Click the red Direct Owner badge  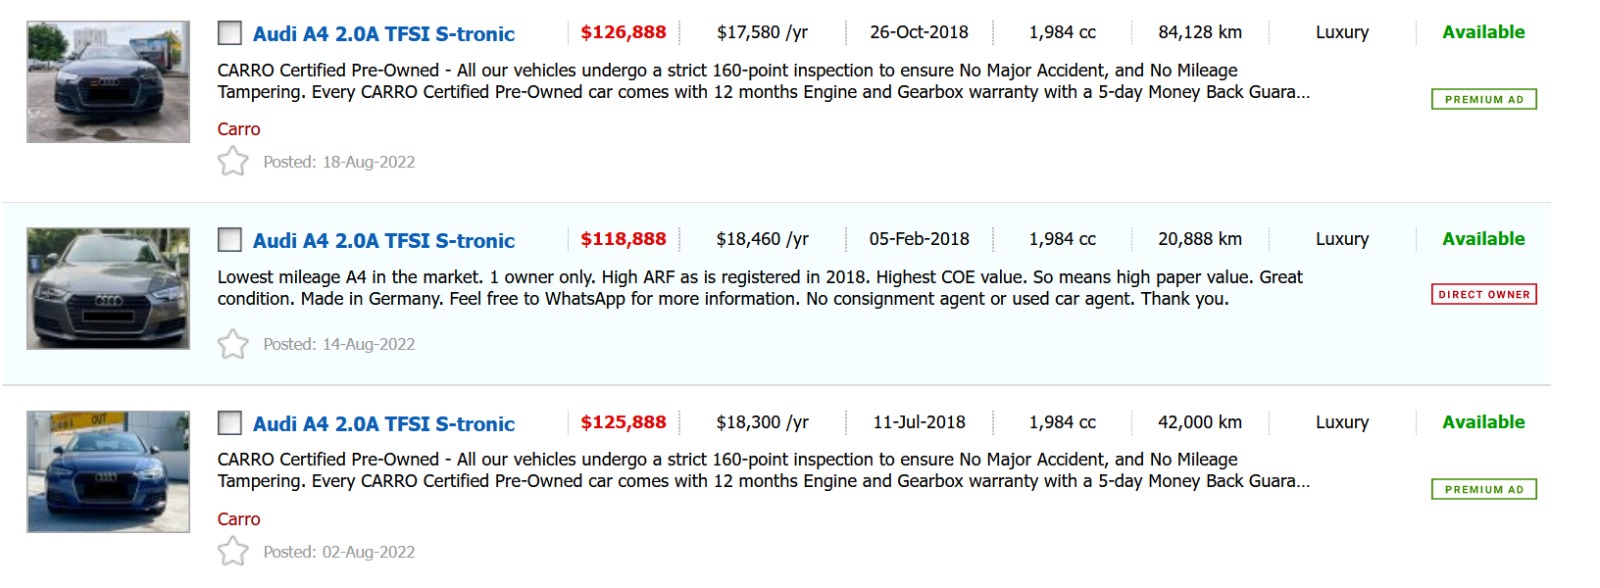tap(1484, 294)
